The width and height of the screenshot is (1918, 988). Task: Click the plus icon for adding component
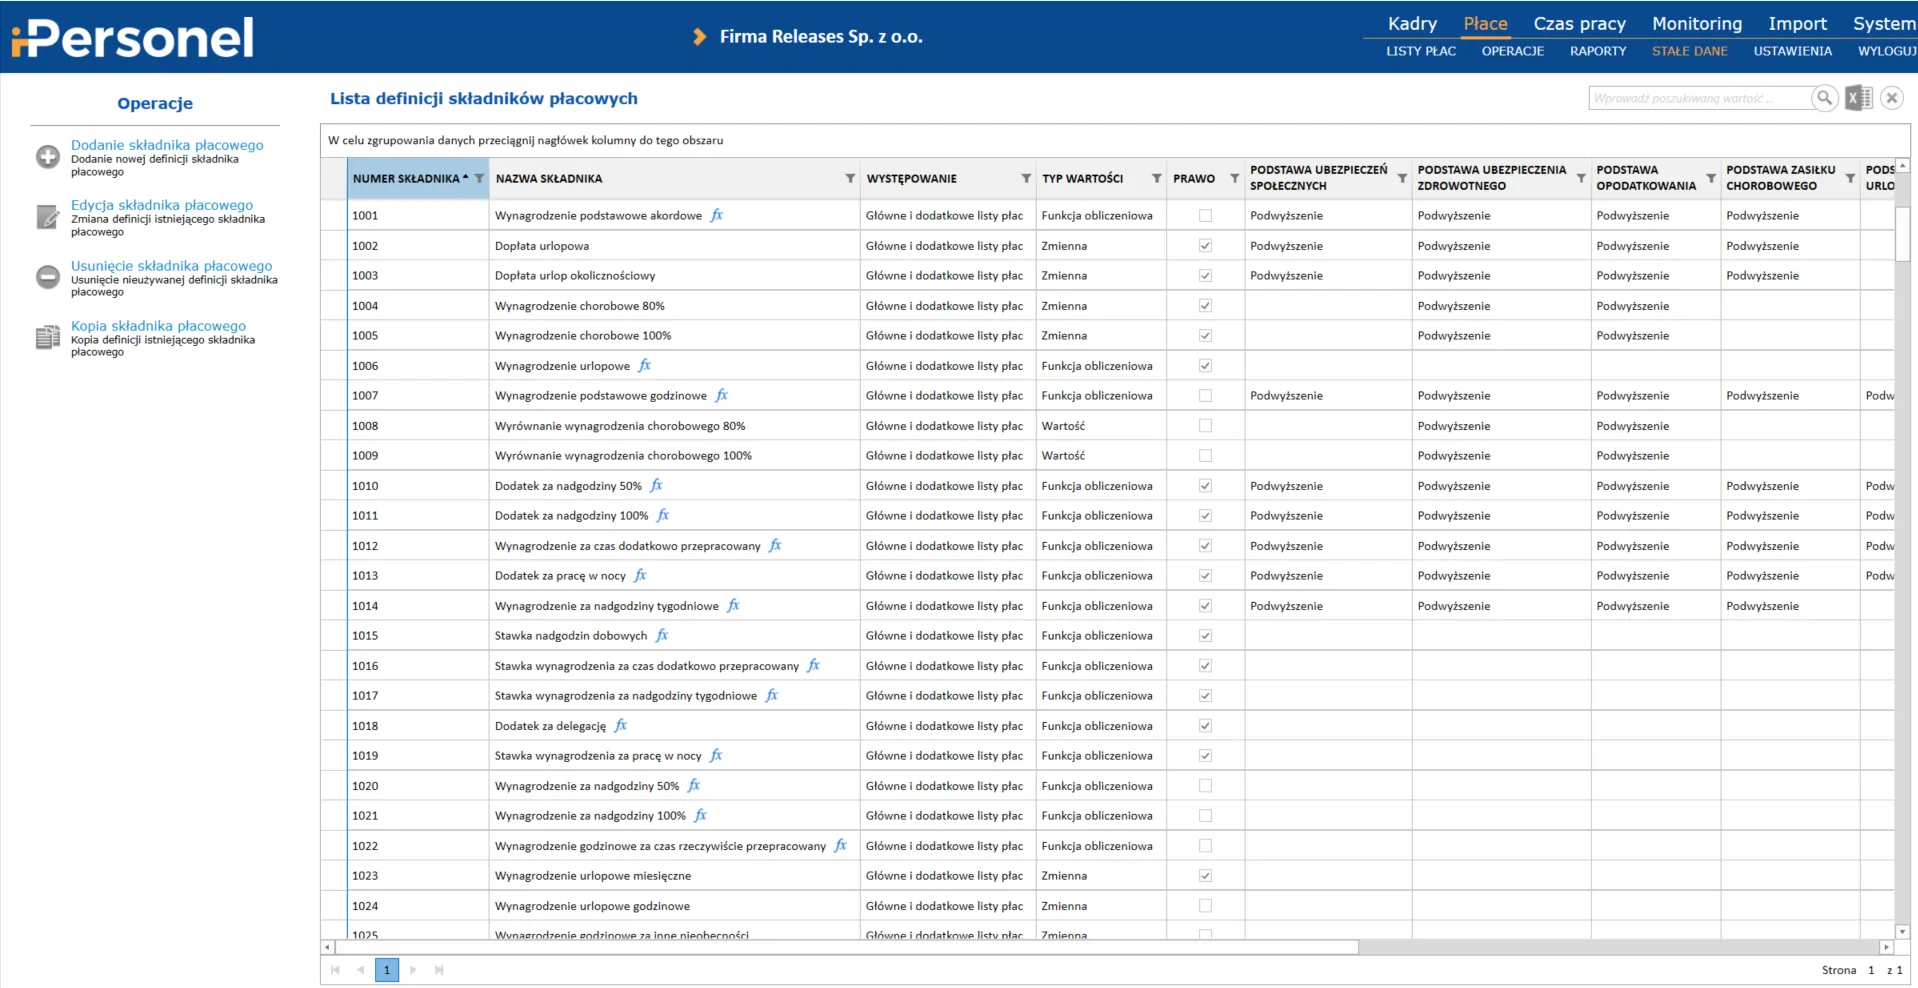48,157
